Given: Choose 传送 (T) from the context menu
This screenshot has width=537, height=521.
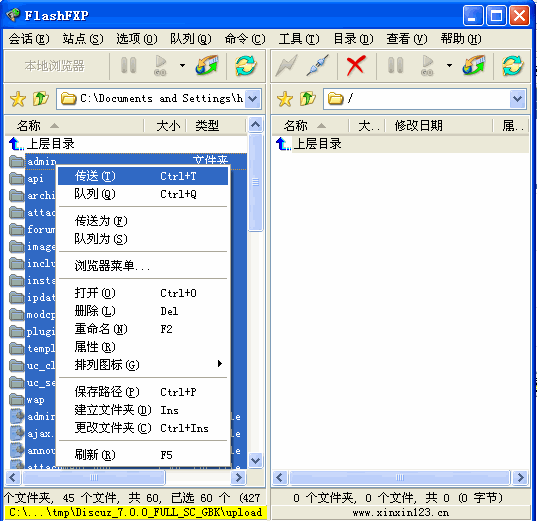Looking at the screenshot, I should (x=143, y=176).
